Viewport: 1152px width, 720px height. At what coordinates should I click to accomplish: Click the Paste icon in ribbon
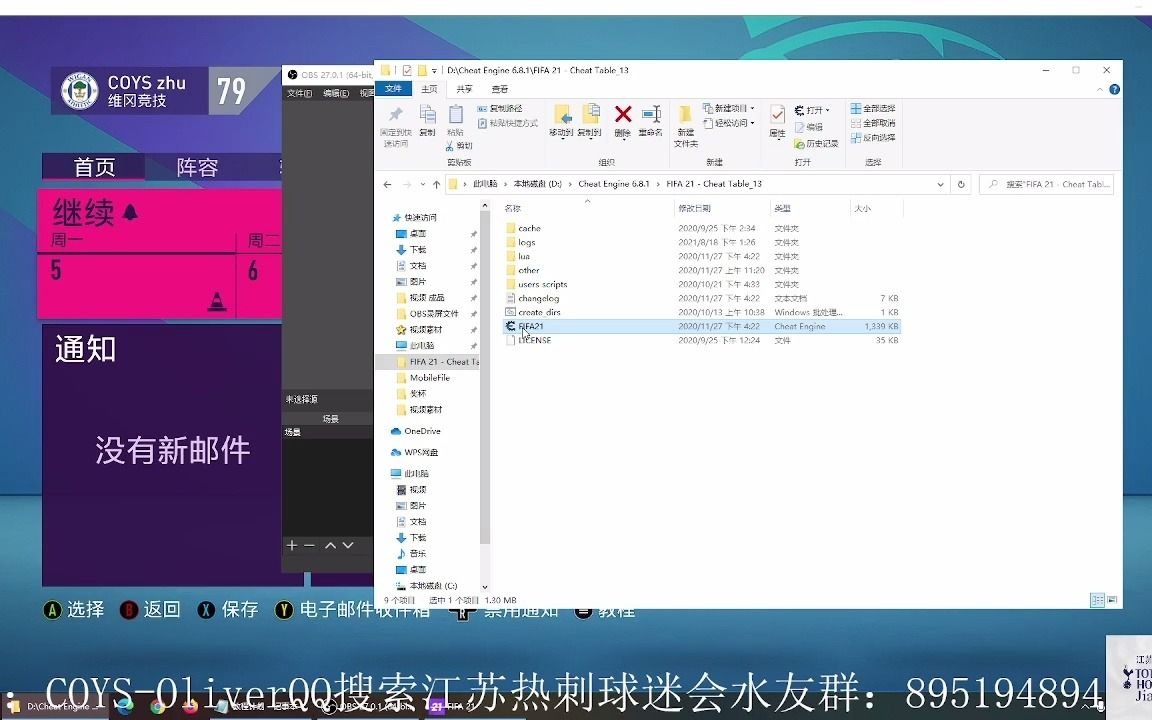point(456,121)
